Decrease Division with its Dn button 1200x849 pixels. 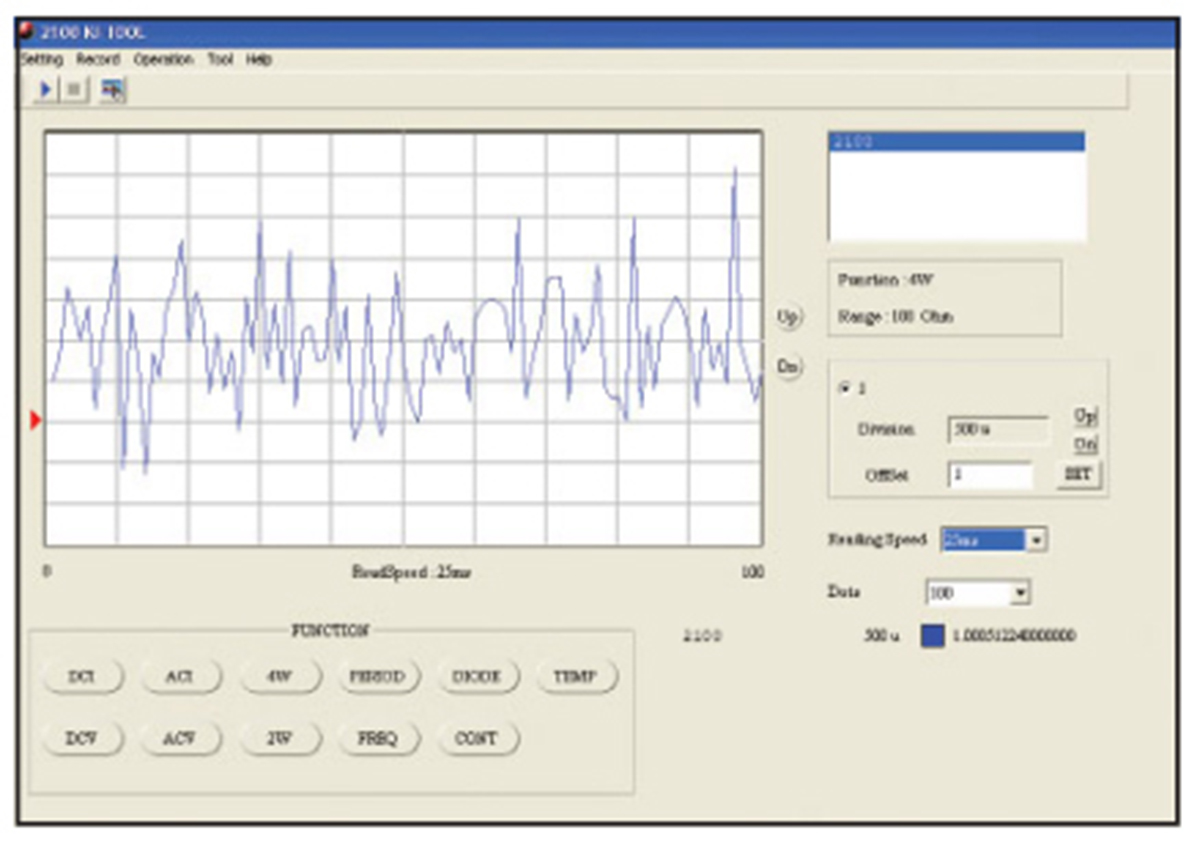(x=1085, y=444)
